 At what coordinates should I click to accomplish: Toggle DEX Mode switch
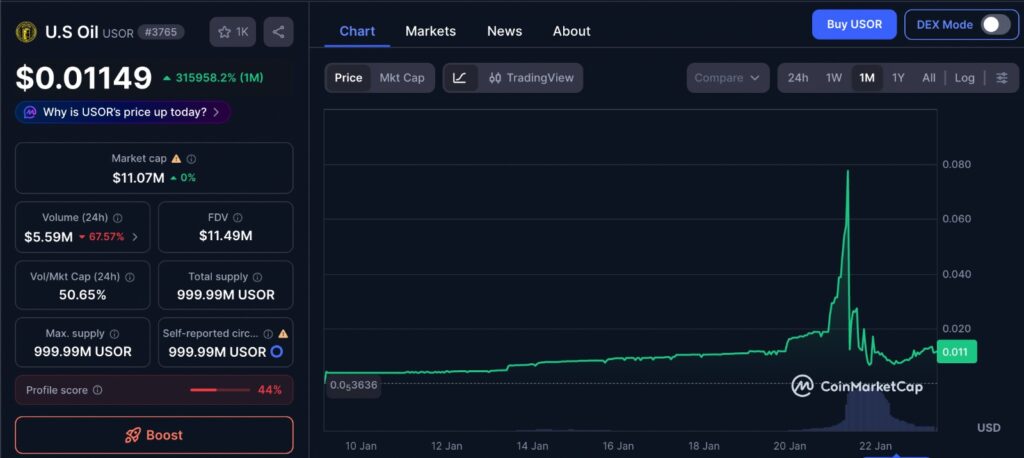tap(995, 25)
